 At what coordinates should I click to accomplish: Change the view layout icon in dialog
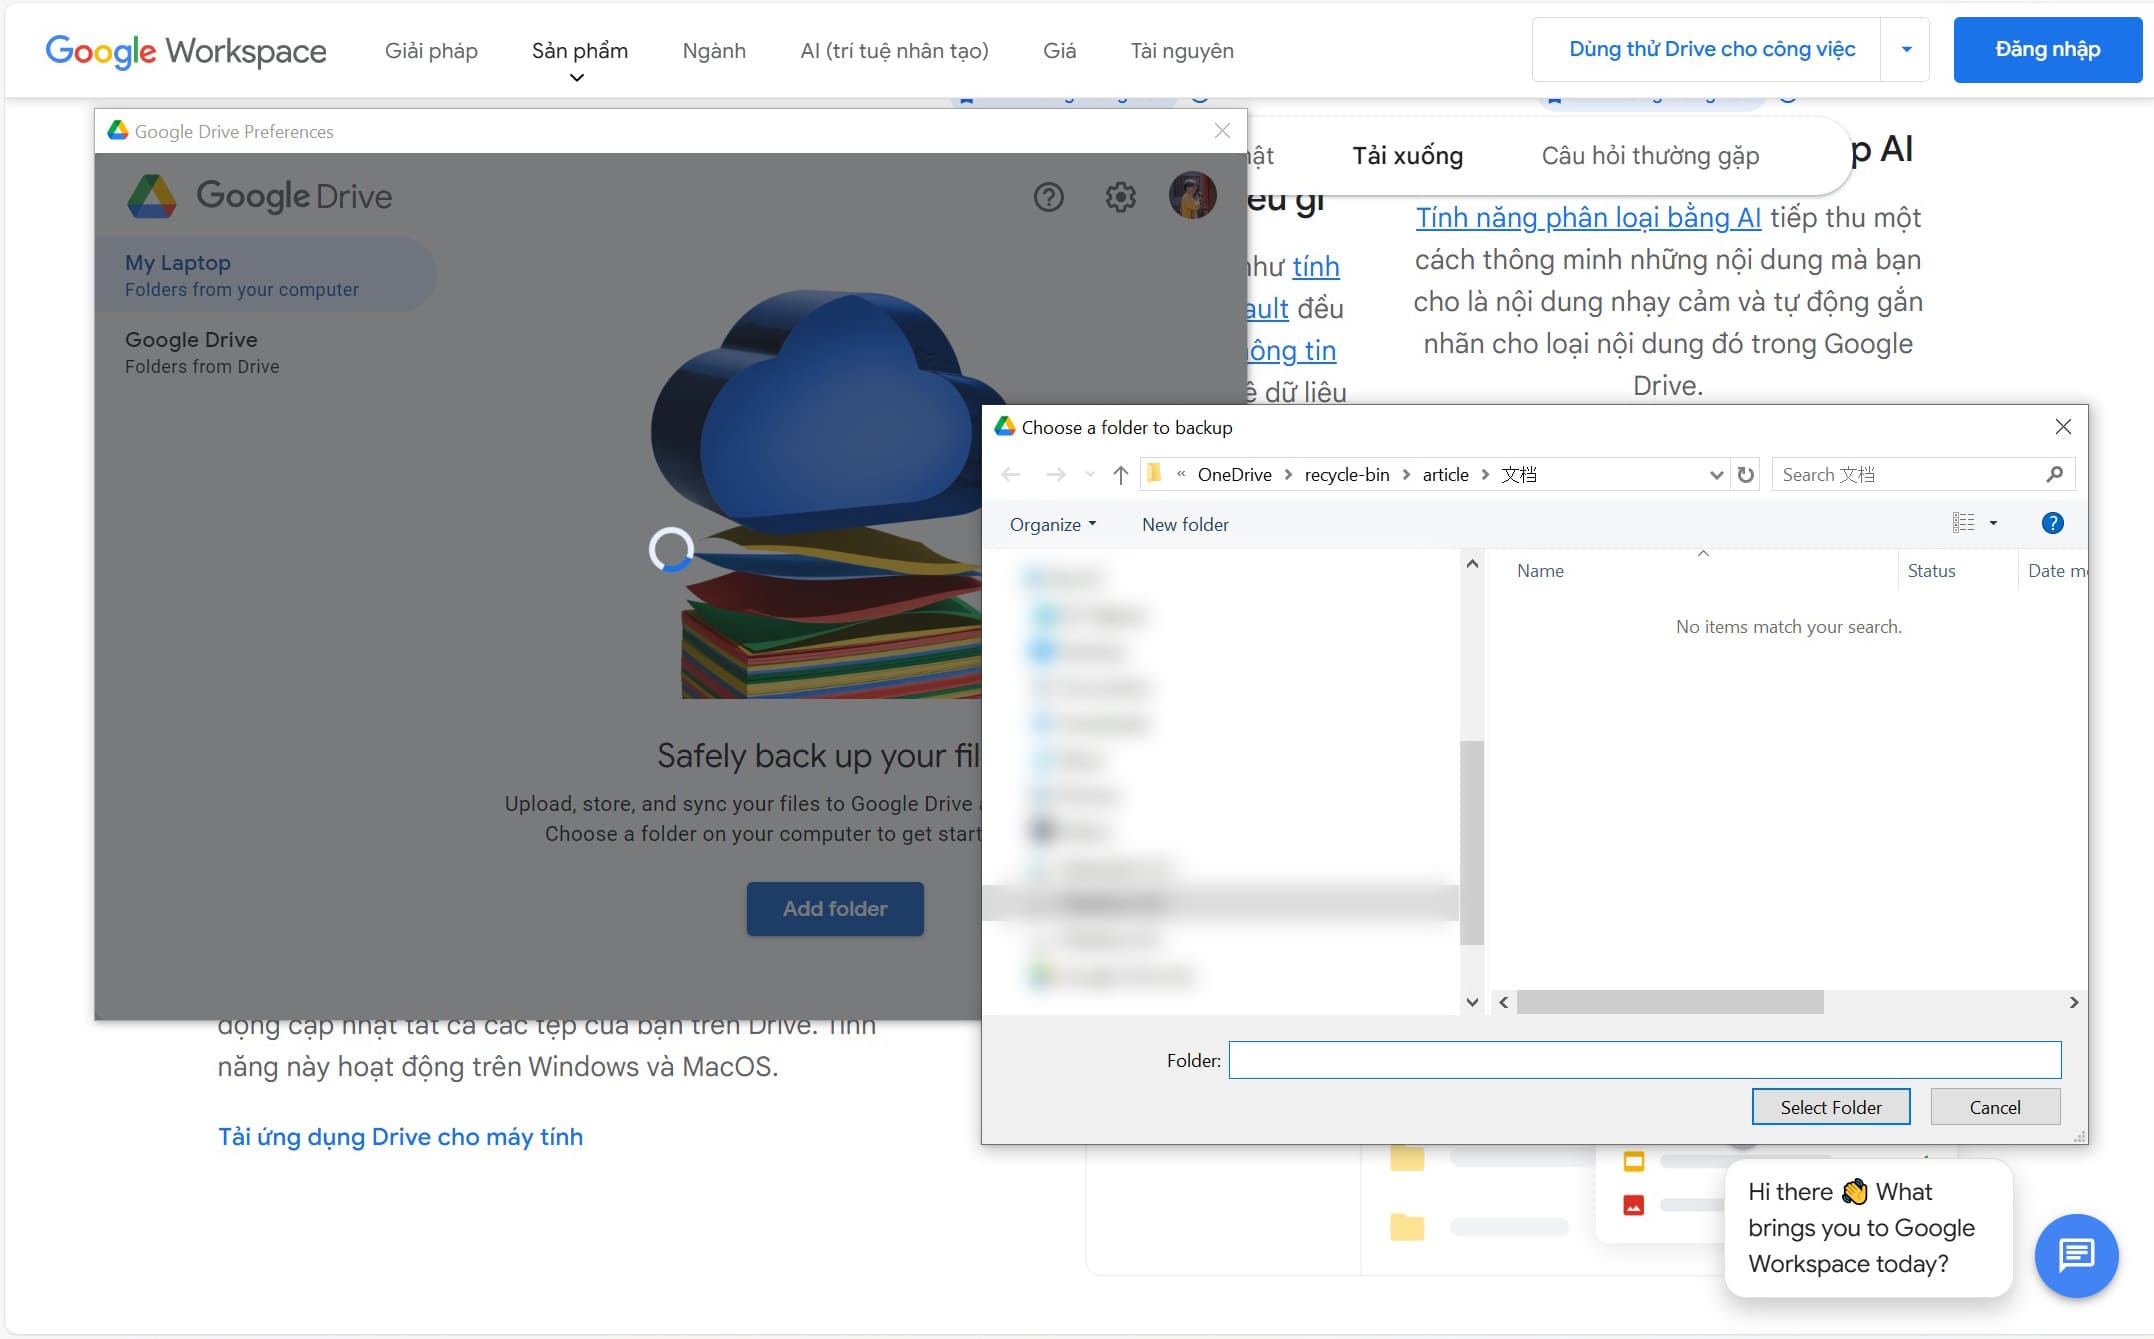coord(1964,523)
